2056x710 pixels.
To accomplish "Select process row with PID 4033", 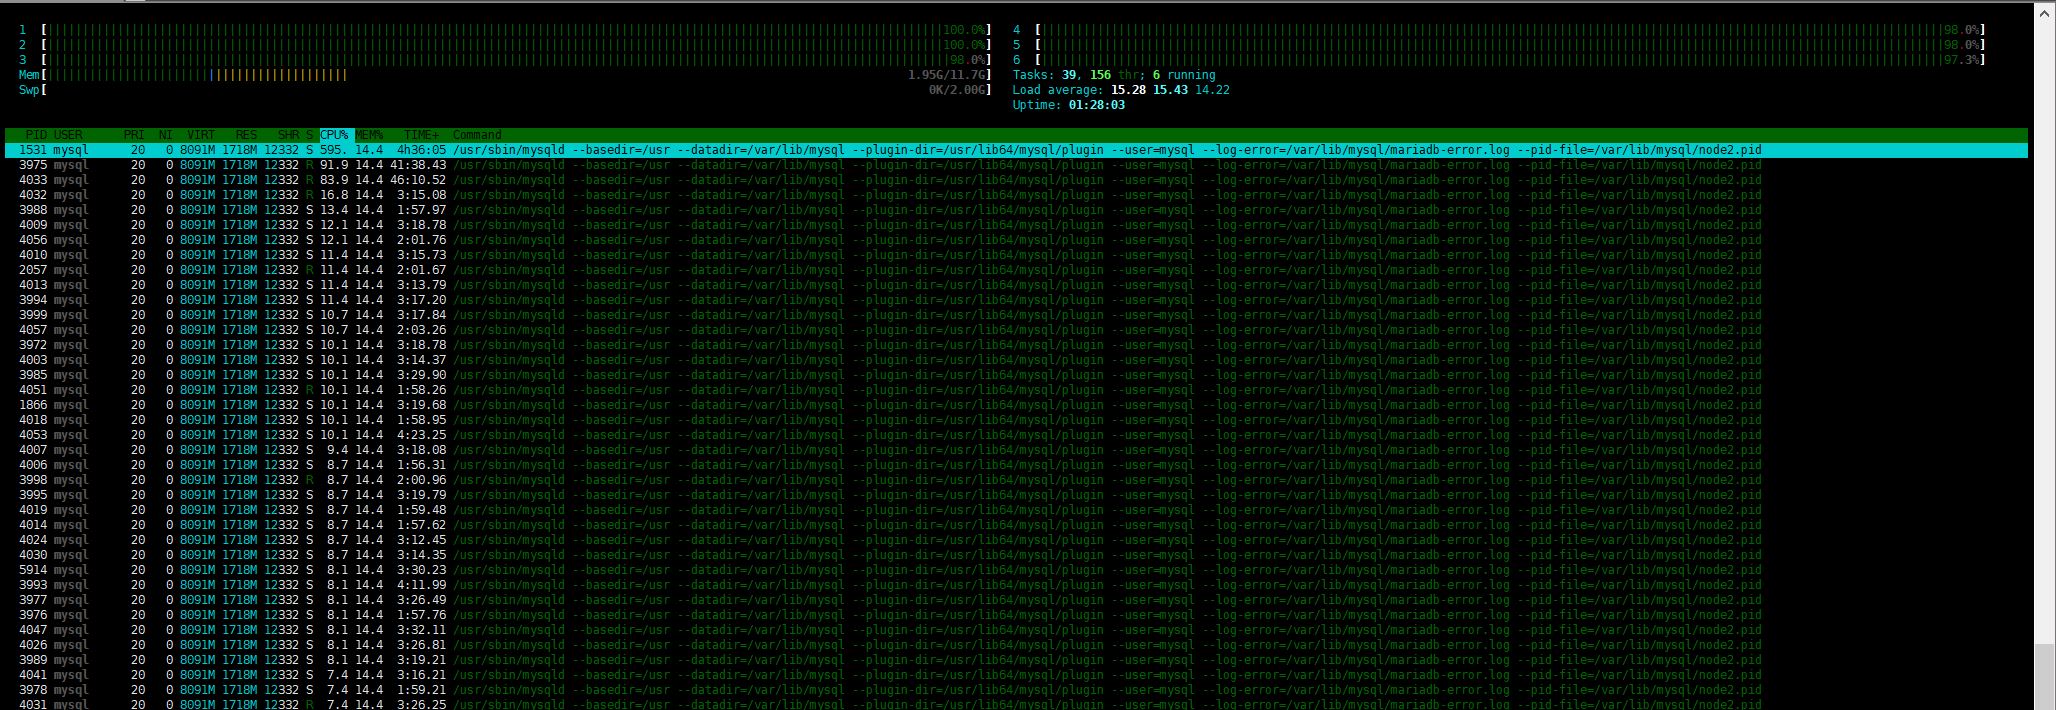I will click(33, 180).
